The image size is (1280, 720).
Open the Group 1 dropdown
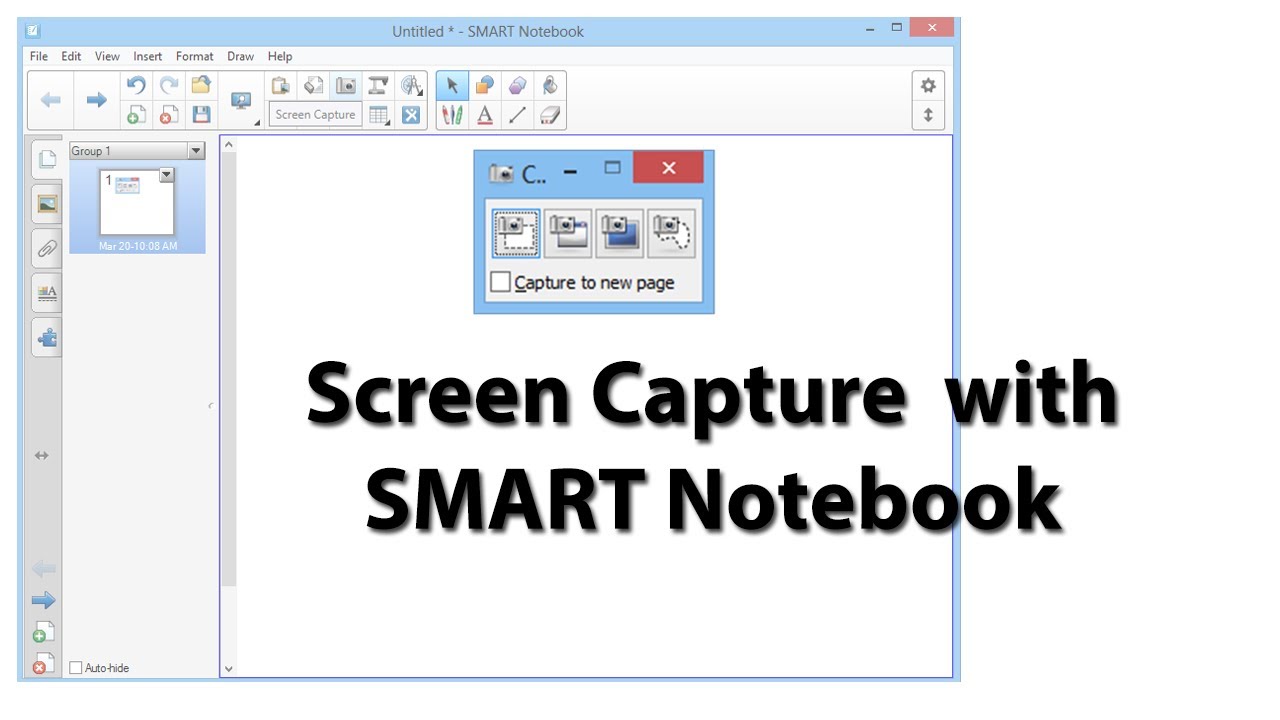click(x=195, y=151)
